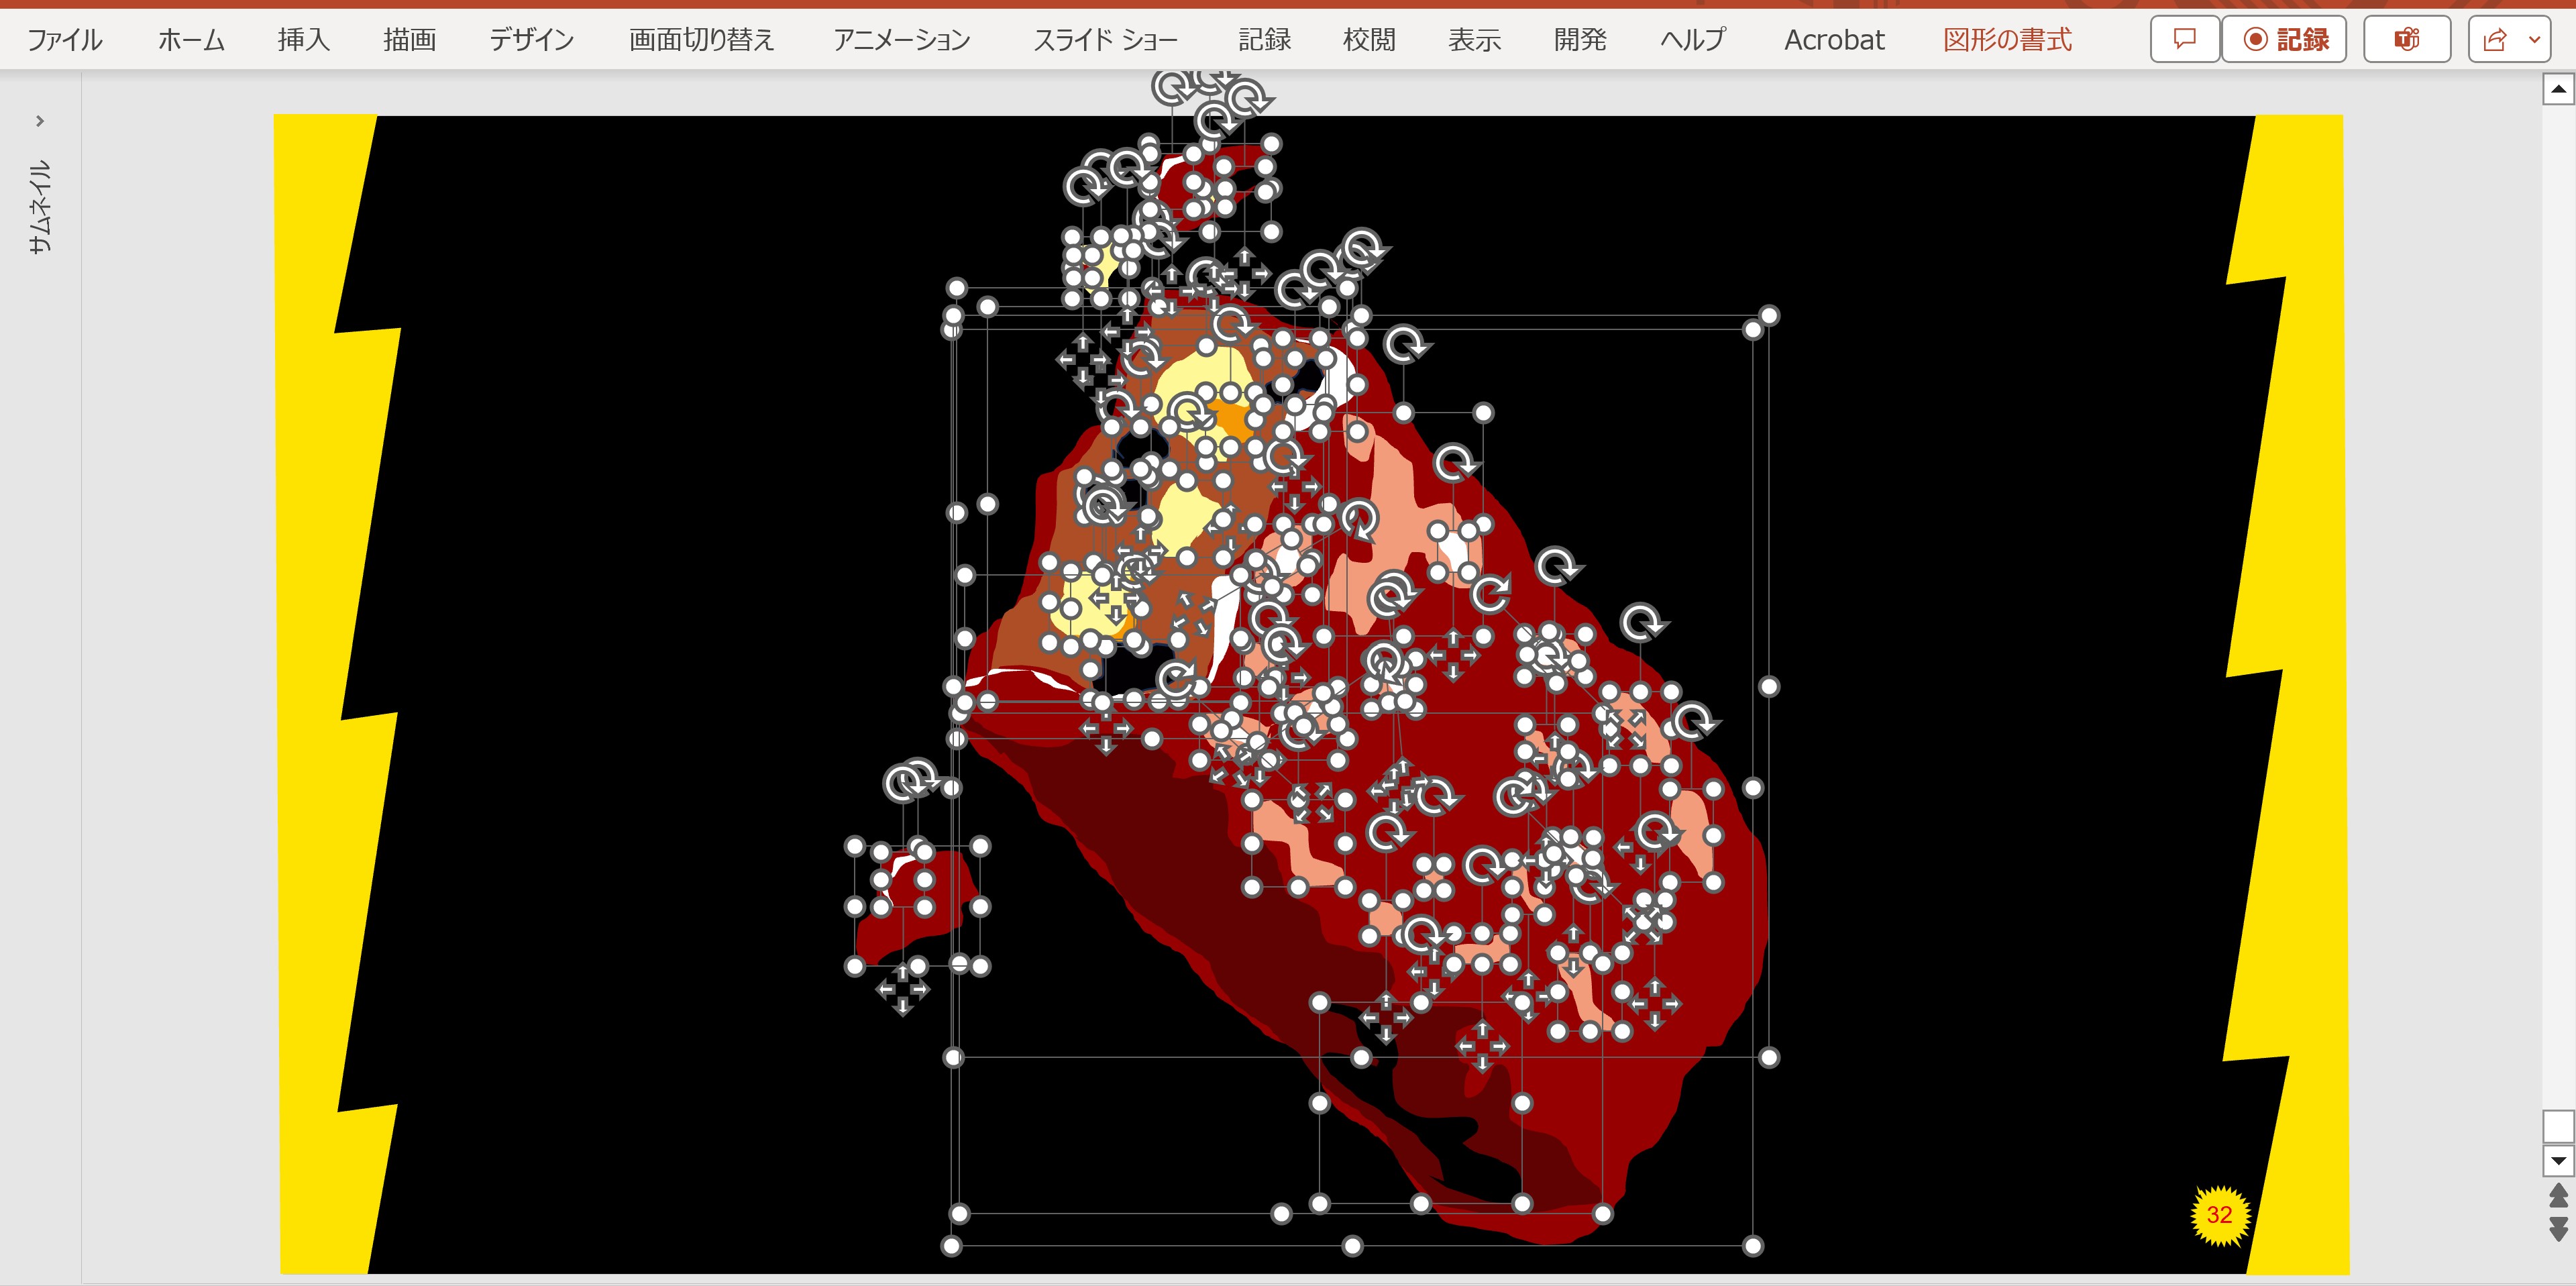
Task: Select the 記録 ribbon tab
Action: click(x=1264, y=40)
